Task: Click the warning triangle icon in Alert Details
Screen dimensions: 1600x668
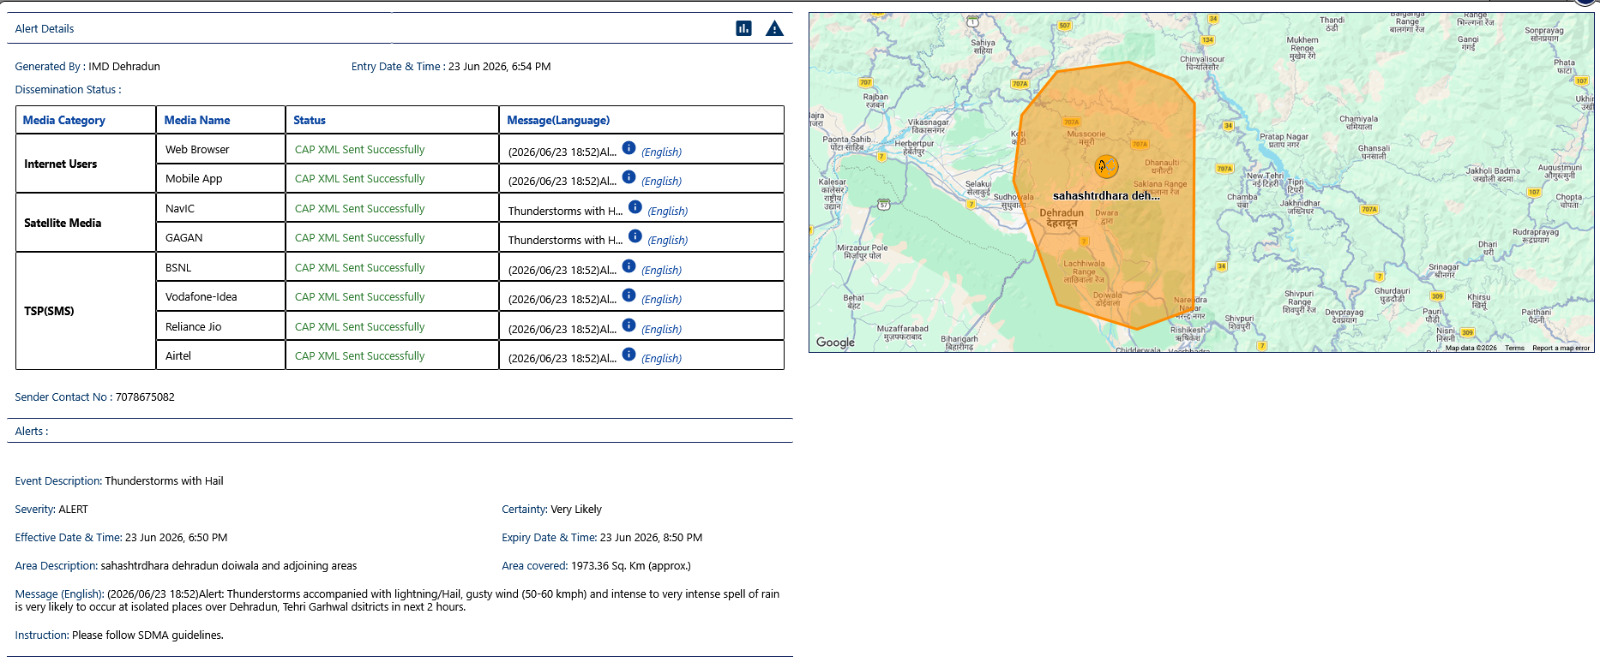Action: [x=775, y=28]
